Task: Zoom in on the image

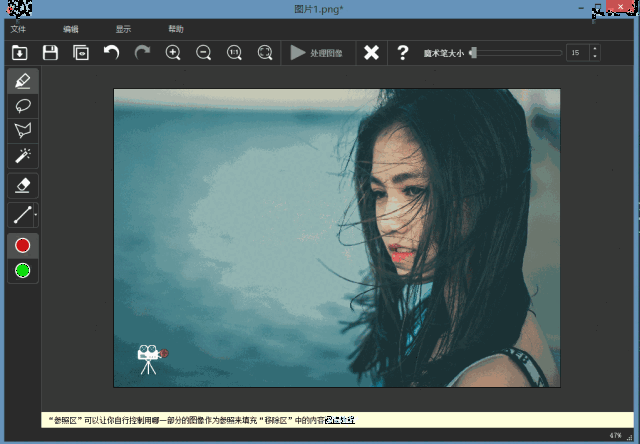Action: tap(173, 53)
